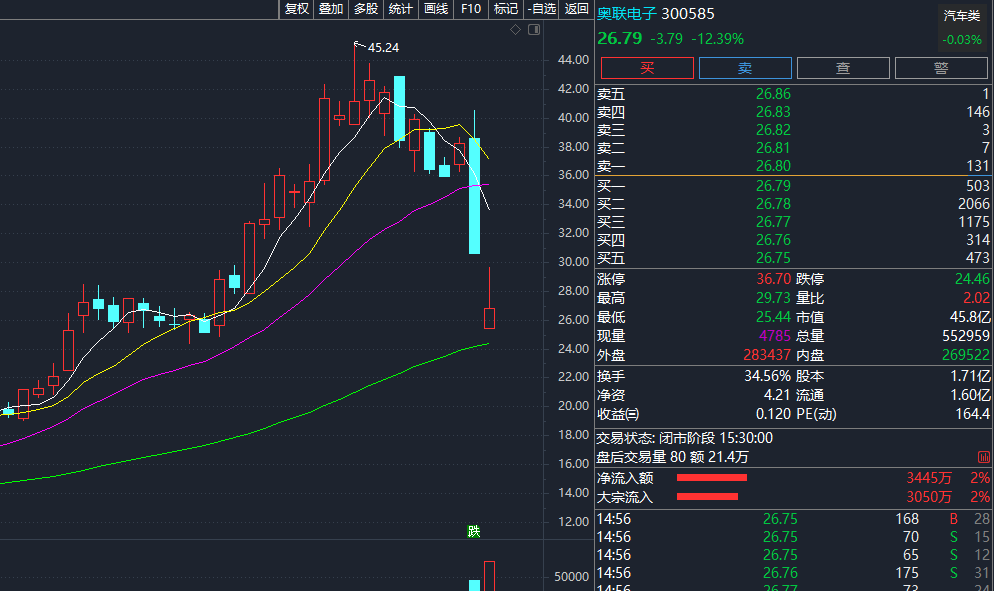This screenshot has width=994, height=591.
Task: Toggle 自选 watchlist membership
Action: click(541, 9)
